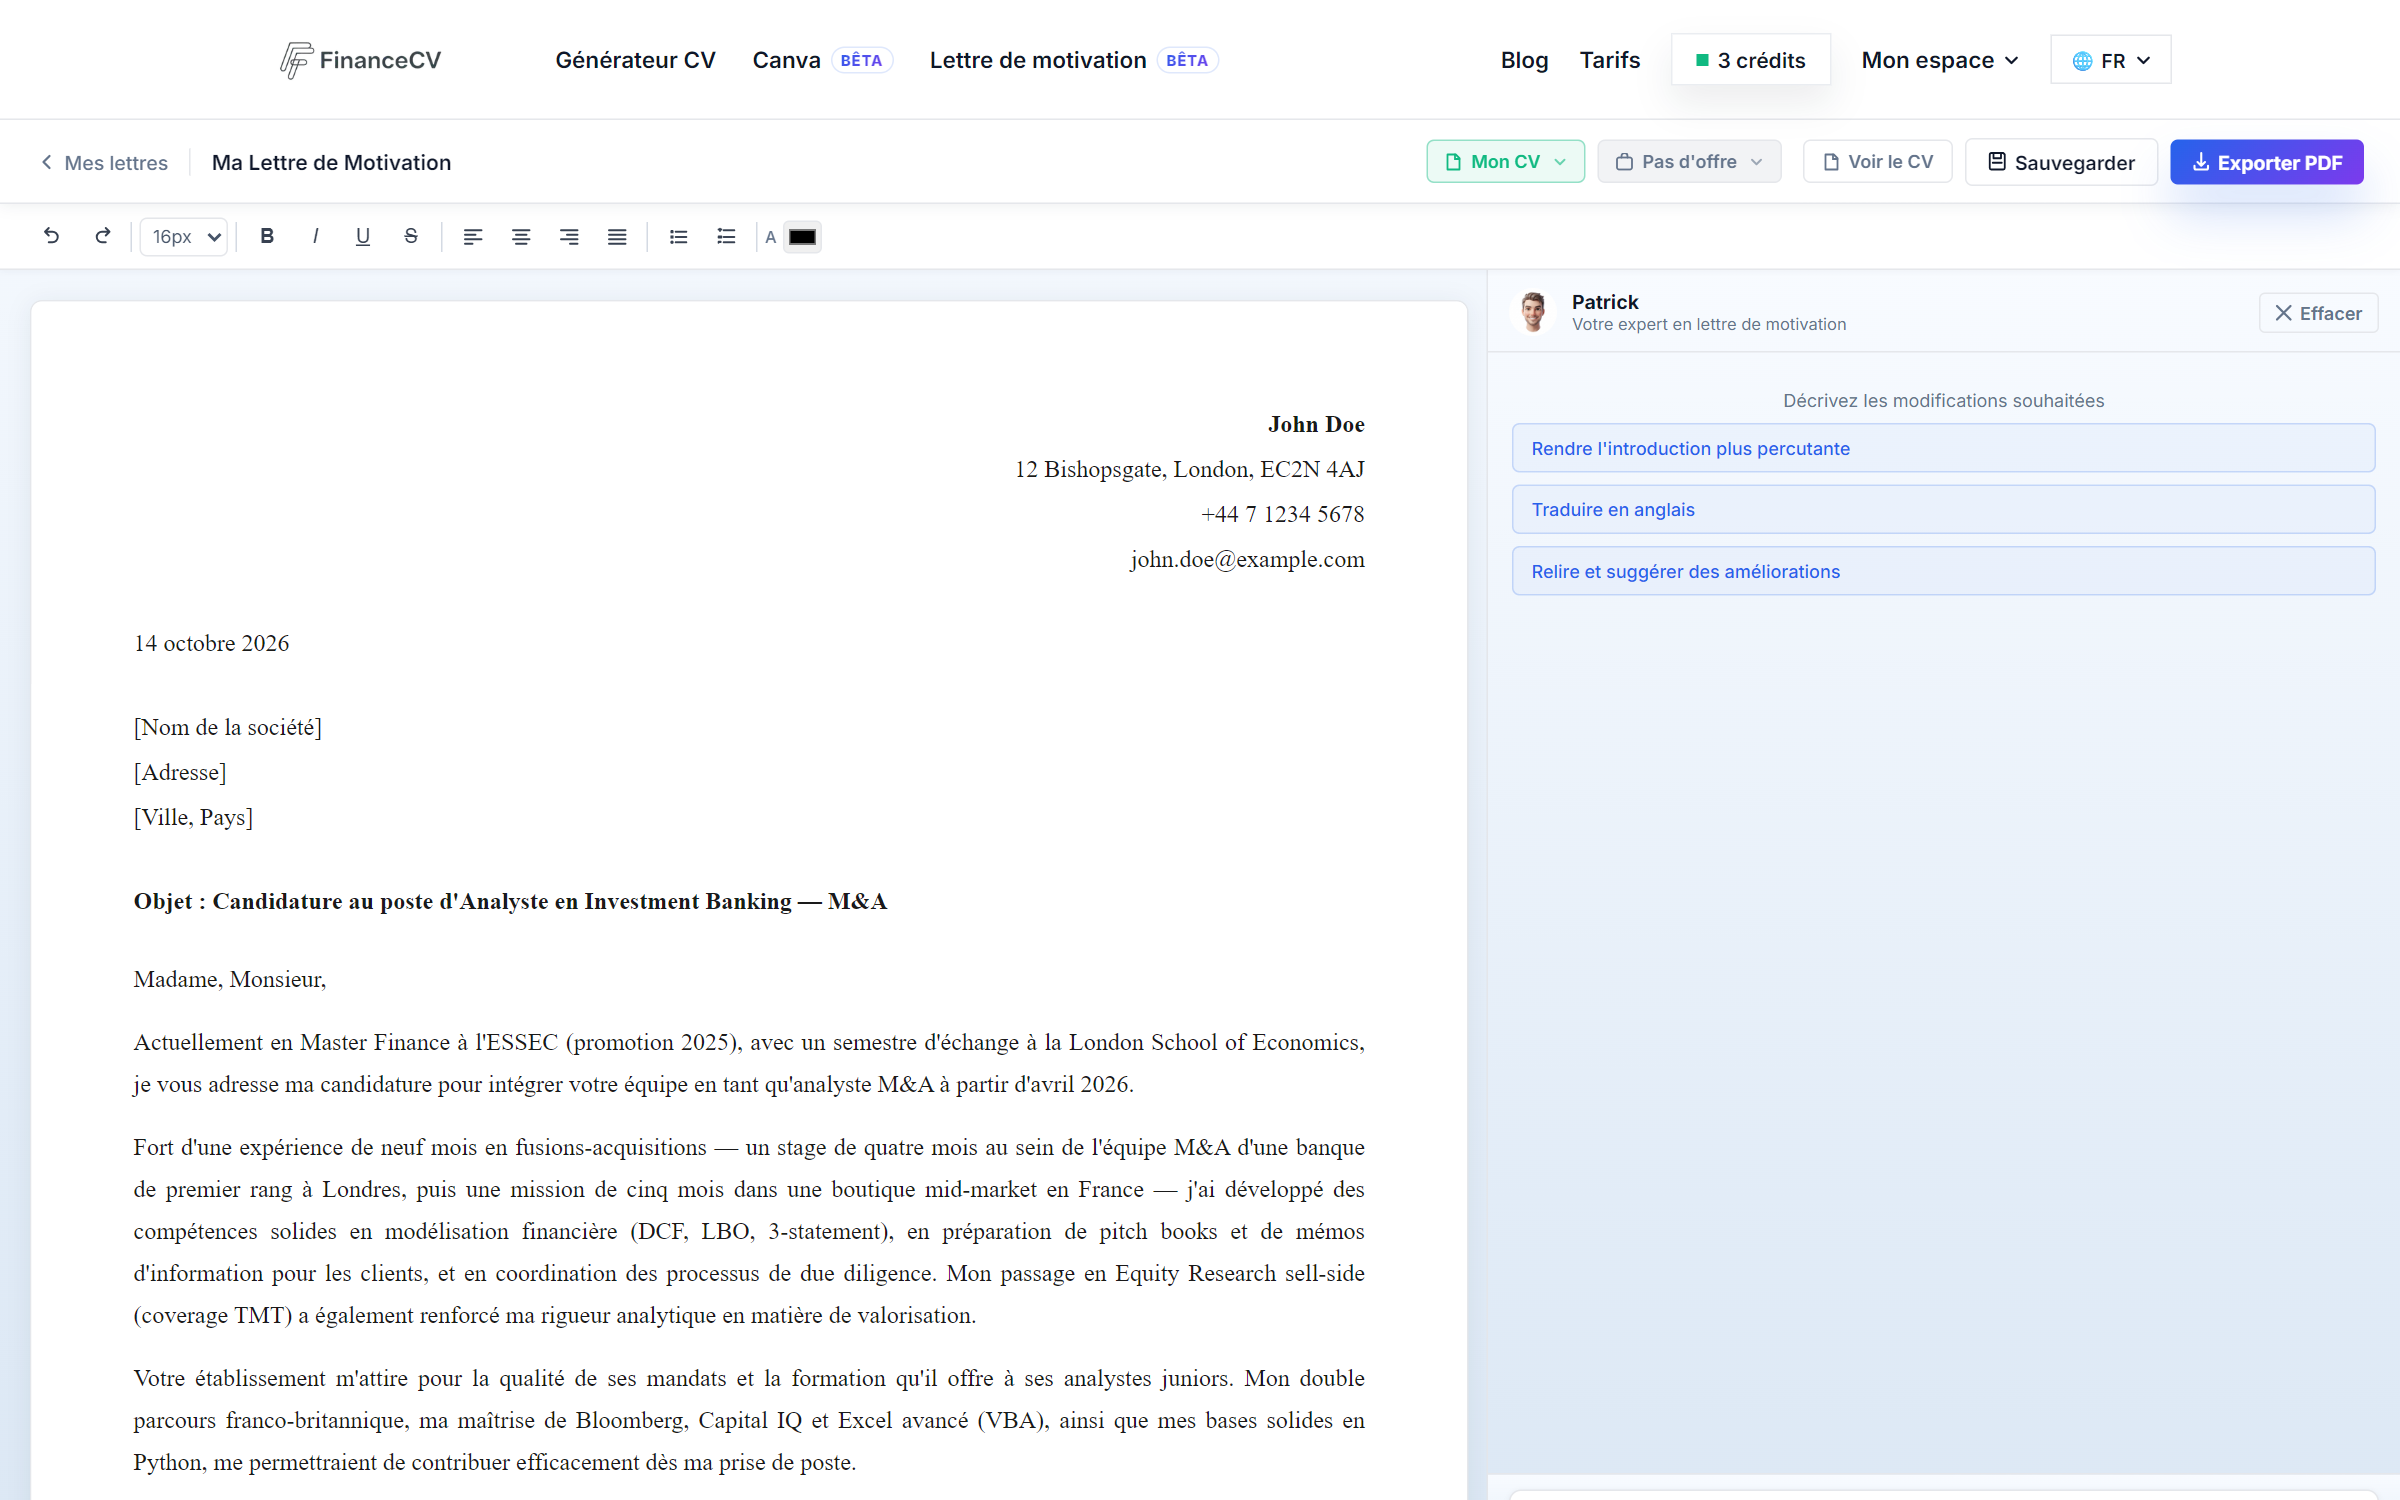Justify the text

click(617, 237)
